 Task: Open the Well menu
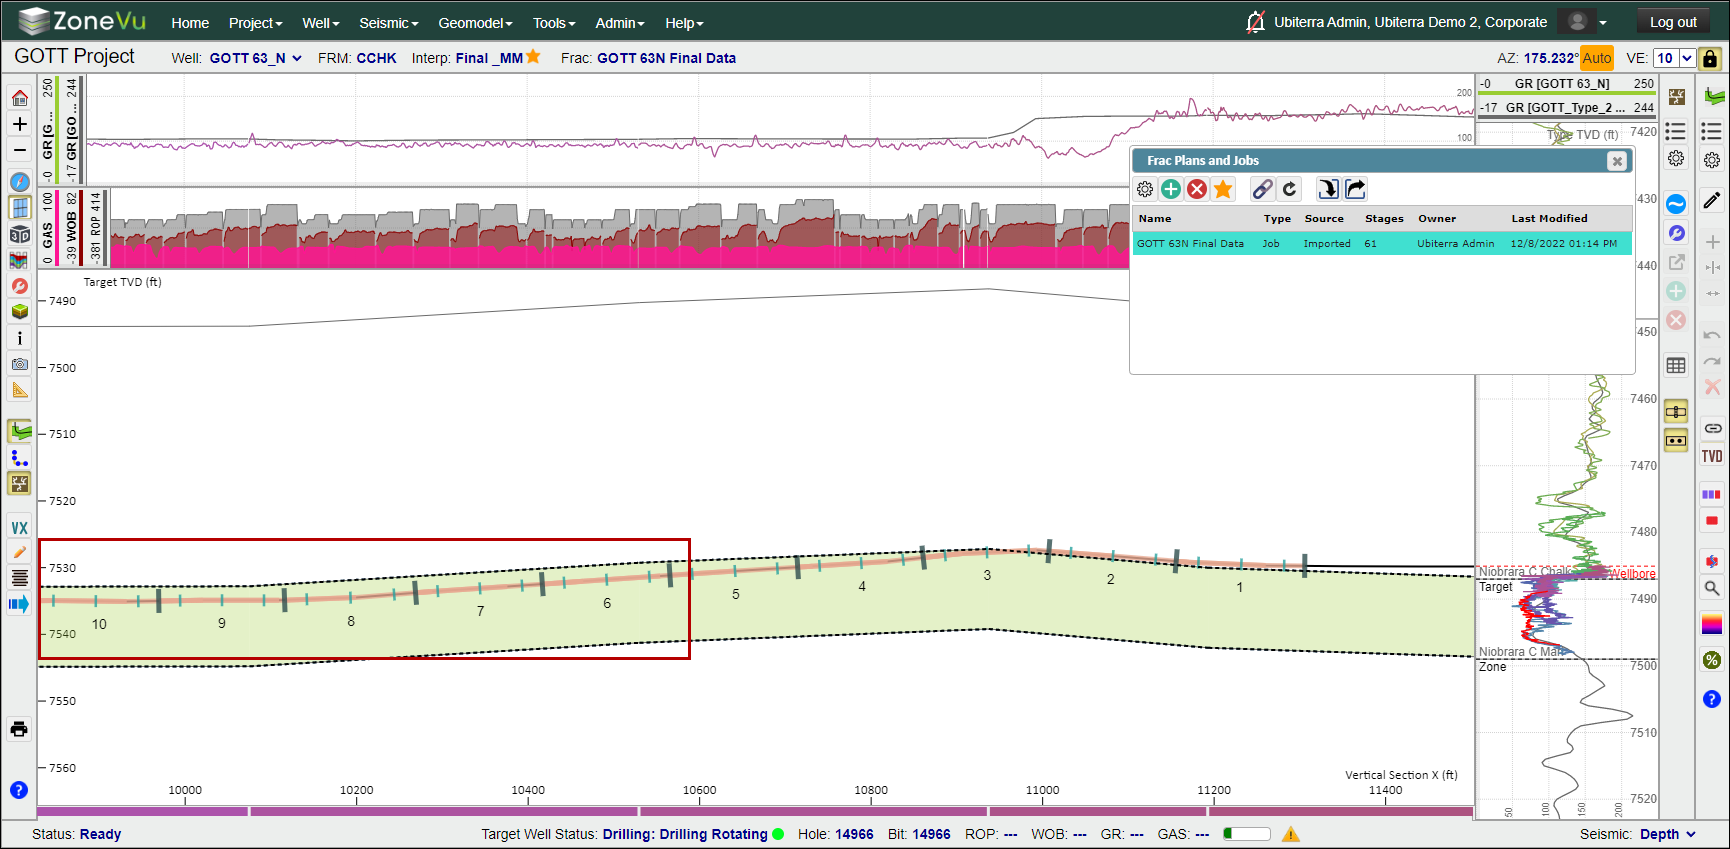(321, 23)
